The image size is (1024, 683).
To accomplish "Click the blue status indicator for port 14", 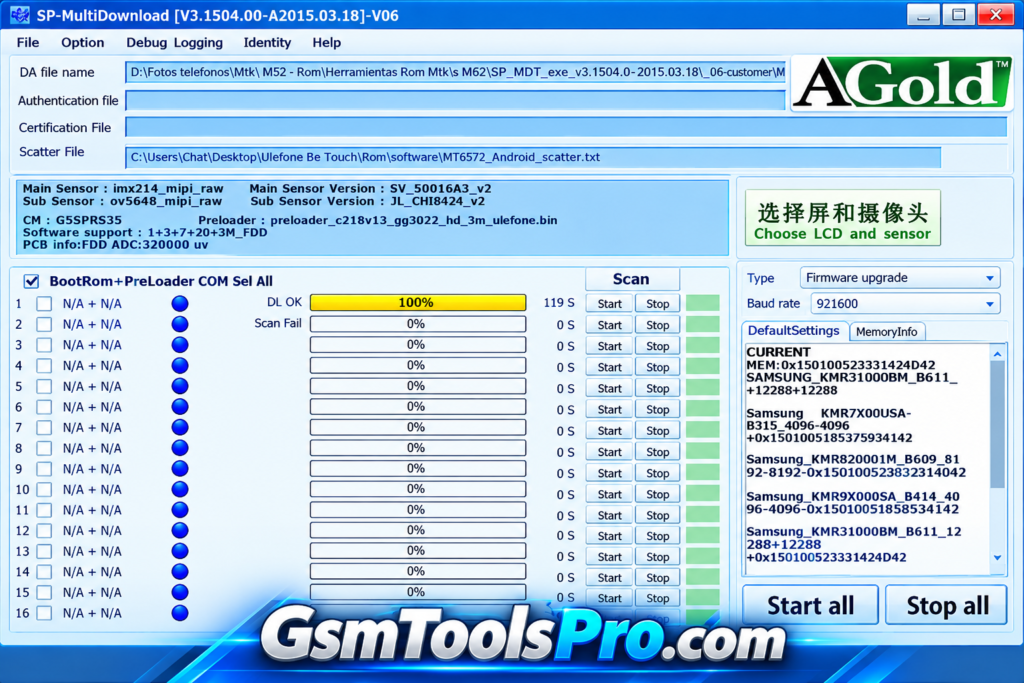I will click(x=180, y=572).
